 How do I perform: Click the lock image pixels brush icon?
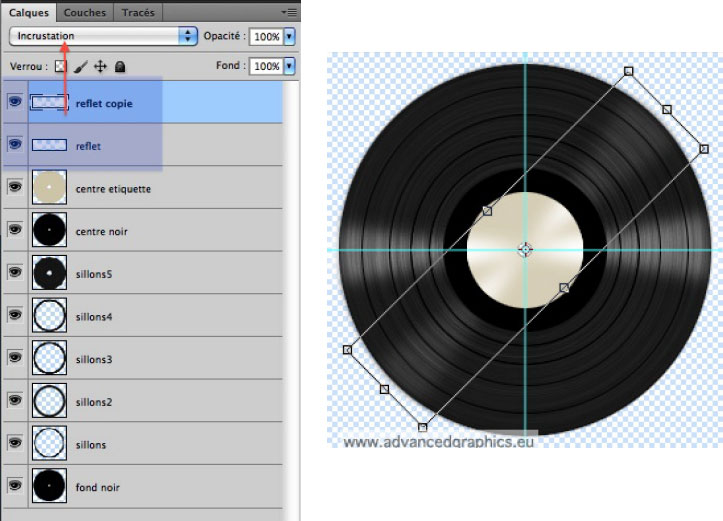[x=80, y=67]
